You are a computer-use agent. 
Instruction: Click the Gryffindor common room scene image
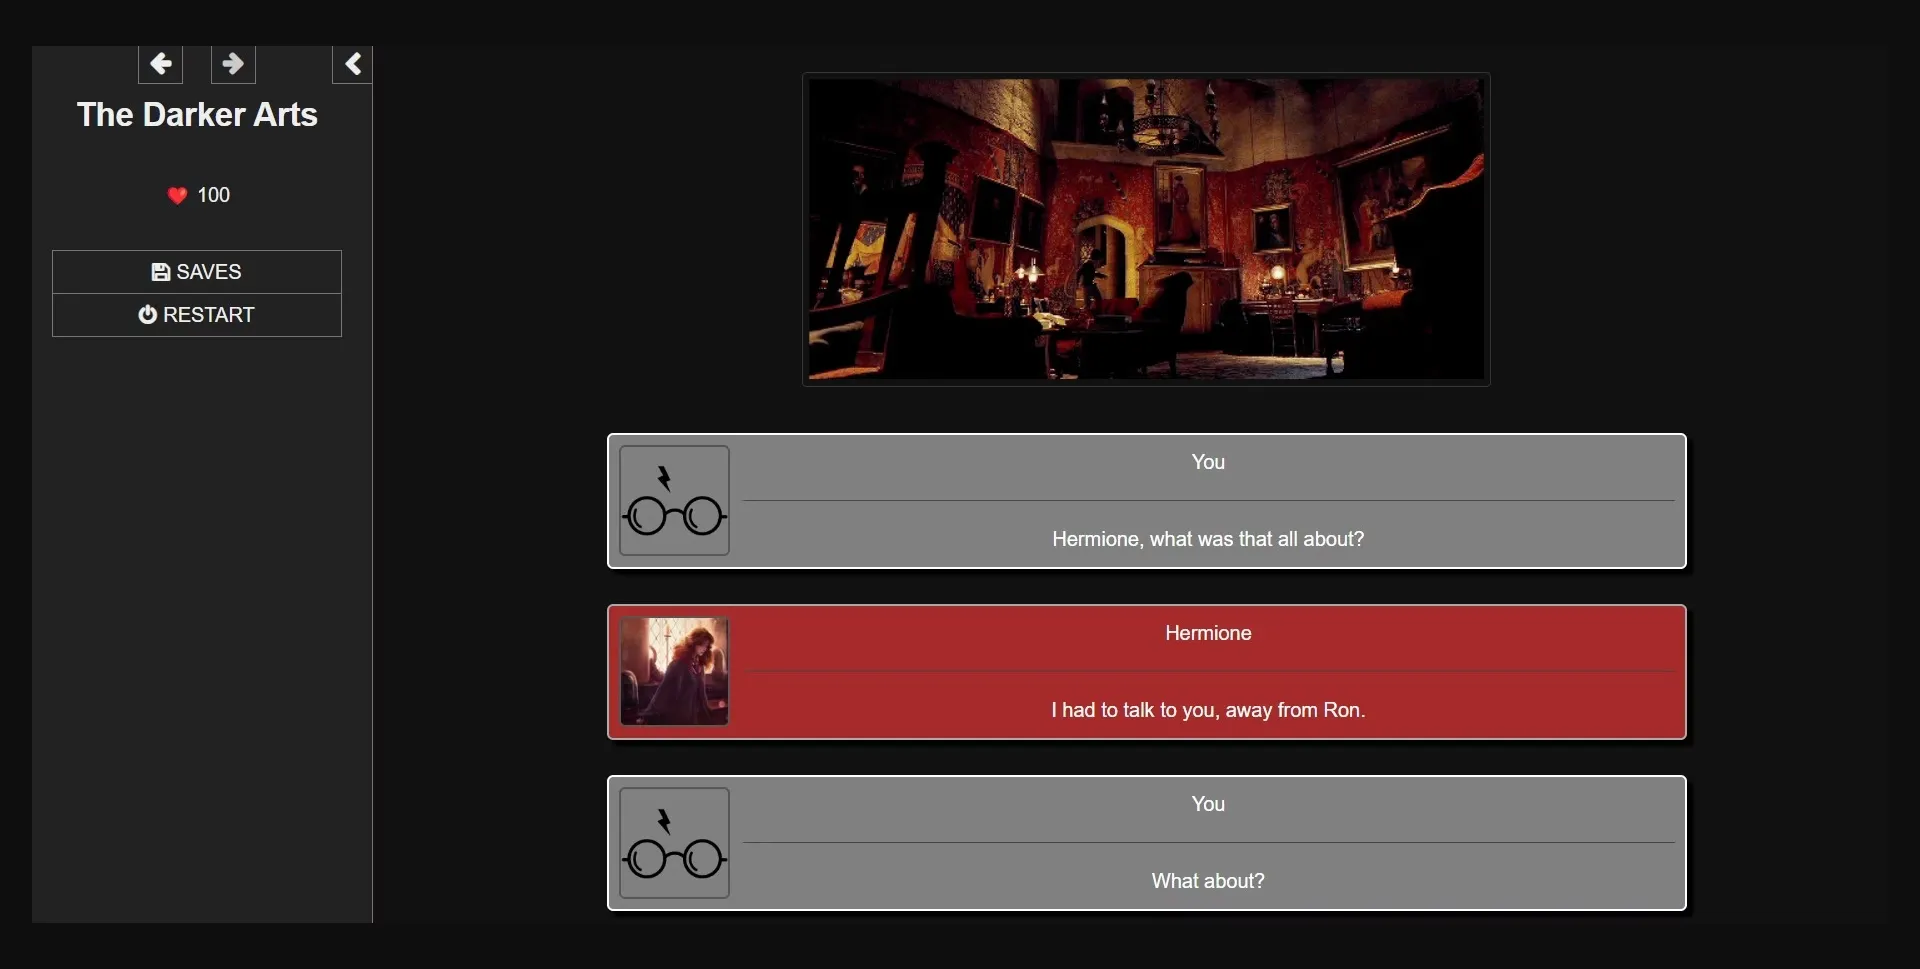pyautogui.click(x=1146, y=229)
